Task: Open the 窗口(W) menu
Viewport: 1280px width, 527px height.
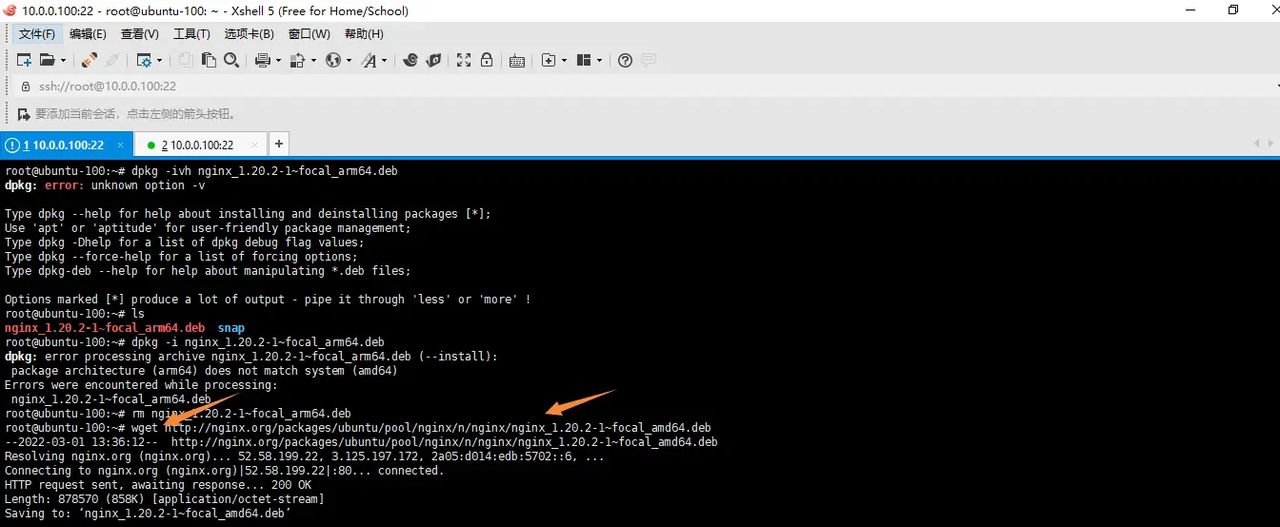Action: click(309, 34)
